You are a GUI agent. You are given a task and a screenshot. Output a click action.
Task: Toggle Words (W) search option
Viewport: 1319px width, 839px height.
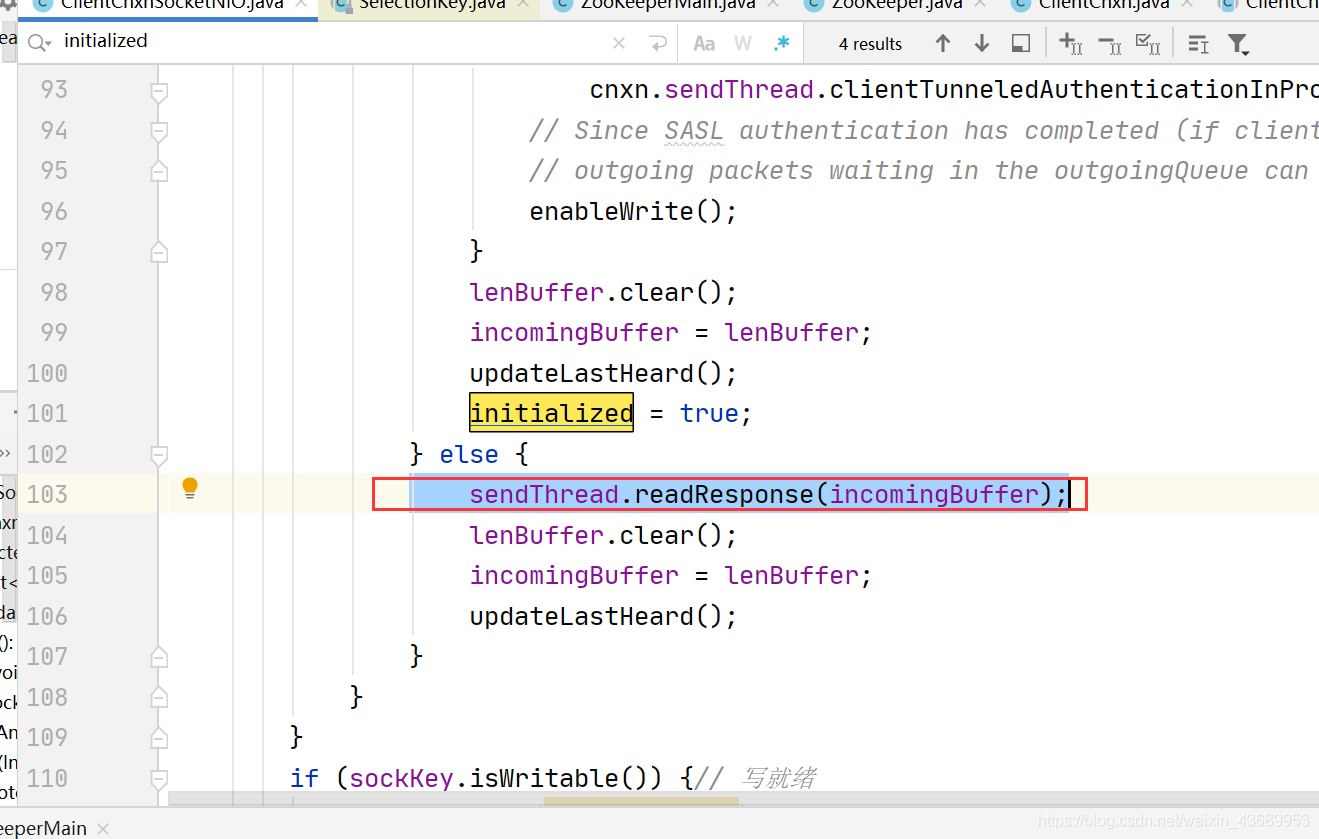pyautogui.click(x=743, y=43)
